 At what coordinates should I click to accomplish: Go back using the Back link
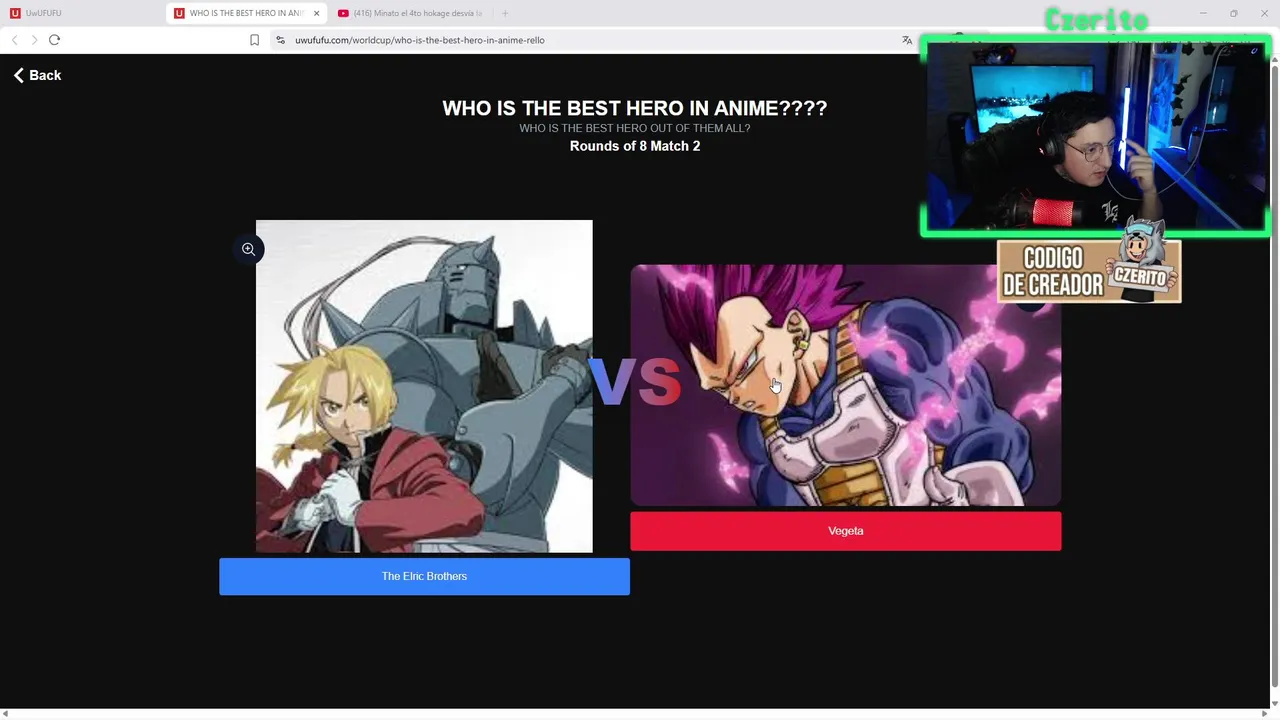tap(37, 75)
